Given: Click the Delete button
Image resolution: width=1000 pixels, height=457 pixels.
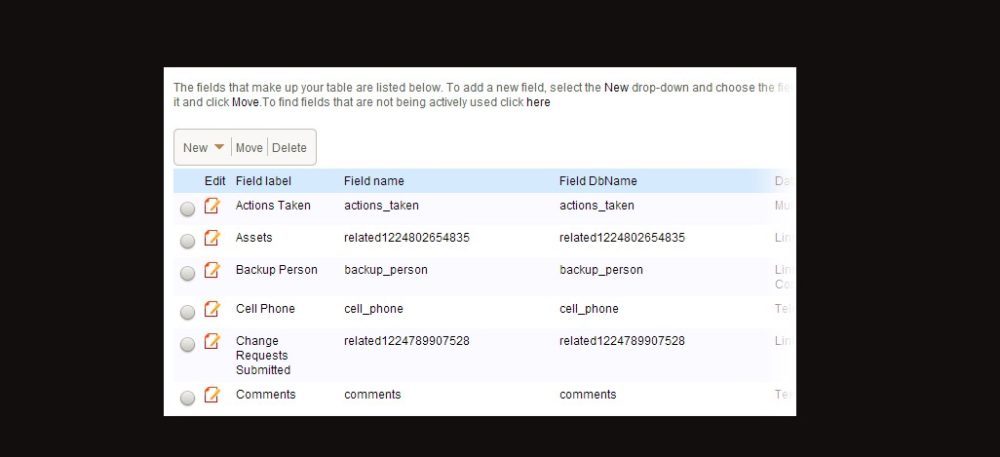Looking at the screenshot, I should tap(290, 148).
